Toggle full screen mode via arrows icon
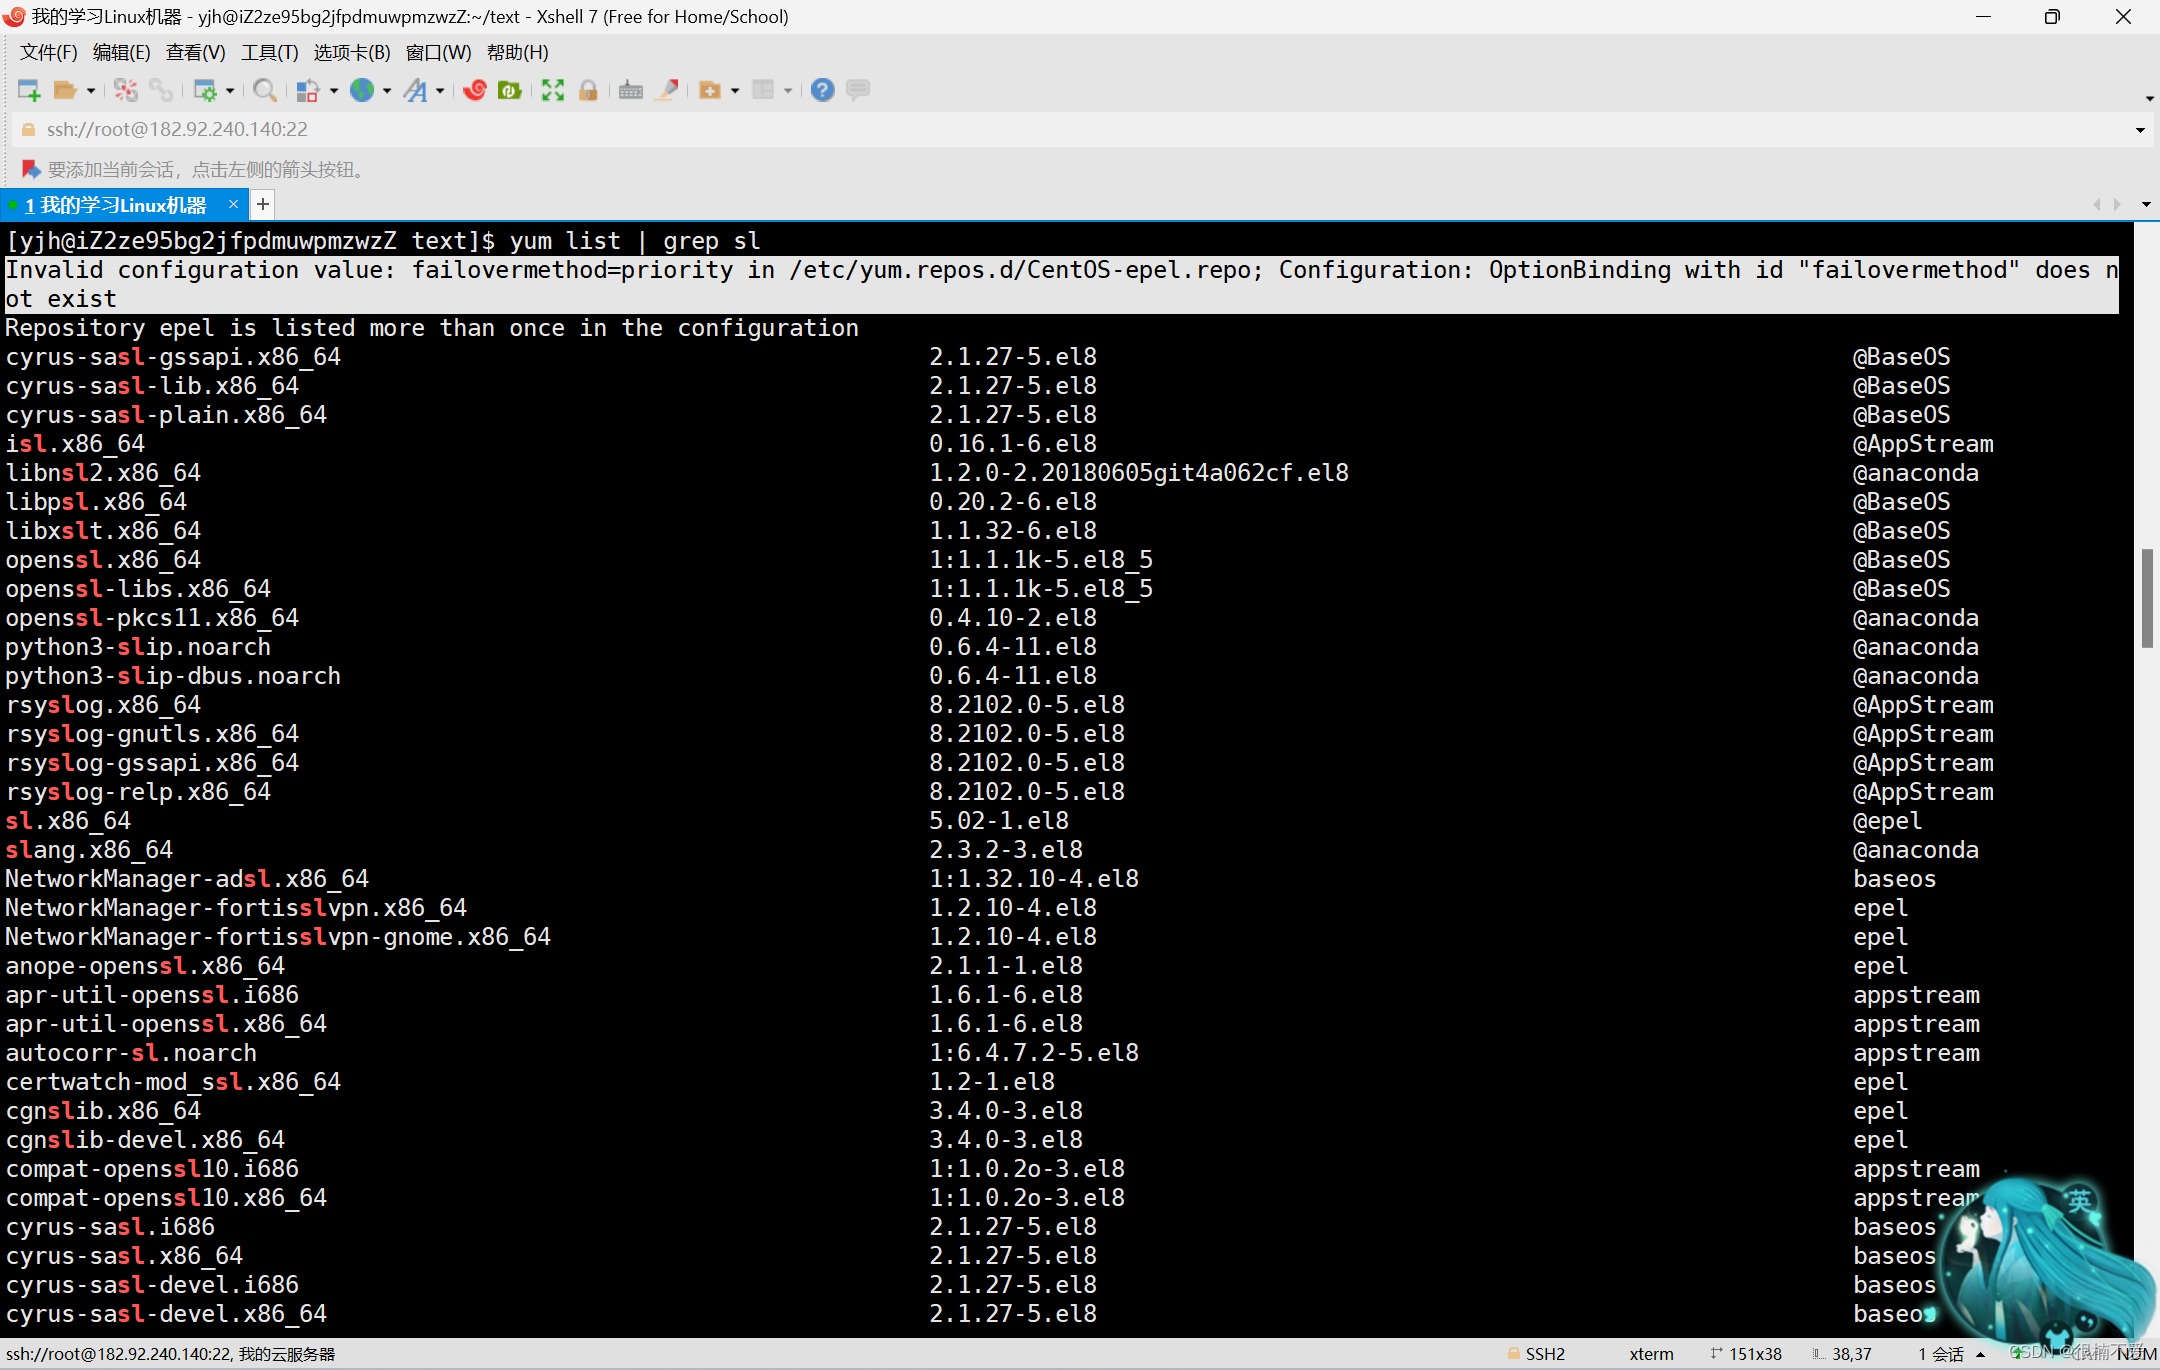Image resolution: width=2160 pixels, height=1370 pixels. pyautogui.click(x=552, y=90)
